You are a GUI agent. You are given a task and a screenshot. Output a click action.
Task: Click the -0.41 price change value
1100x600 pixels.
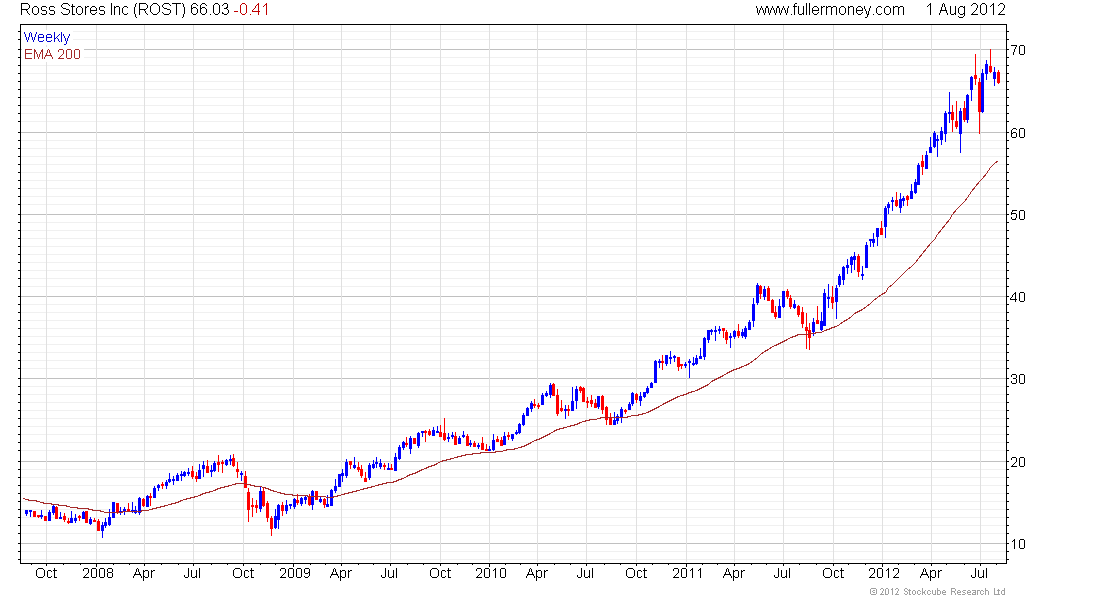tap(251, 10)
